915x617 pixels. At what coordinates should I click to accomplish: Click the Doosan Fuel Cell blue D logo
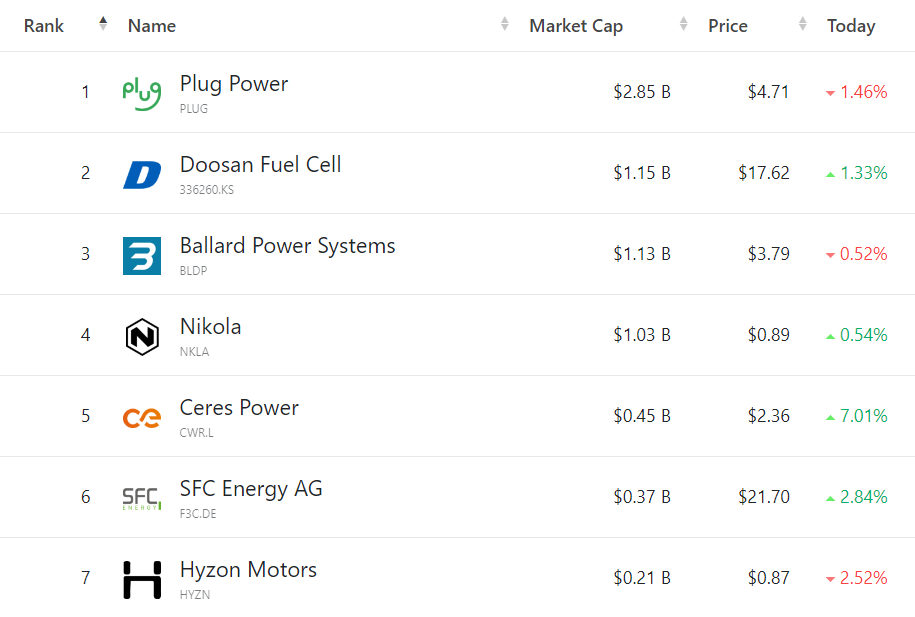141,175
